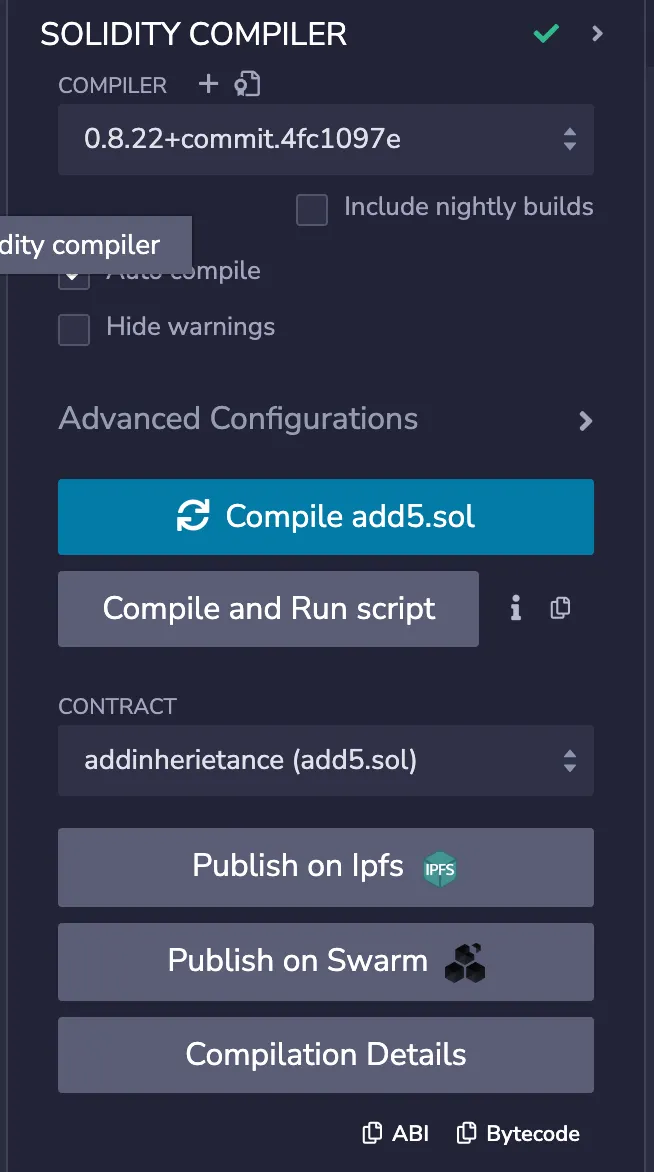Publish the contract on Ipfs

pyautogui.click(x=326, y=867)
